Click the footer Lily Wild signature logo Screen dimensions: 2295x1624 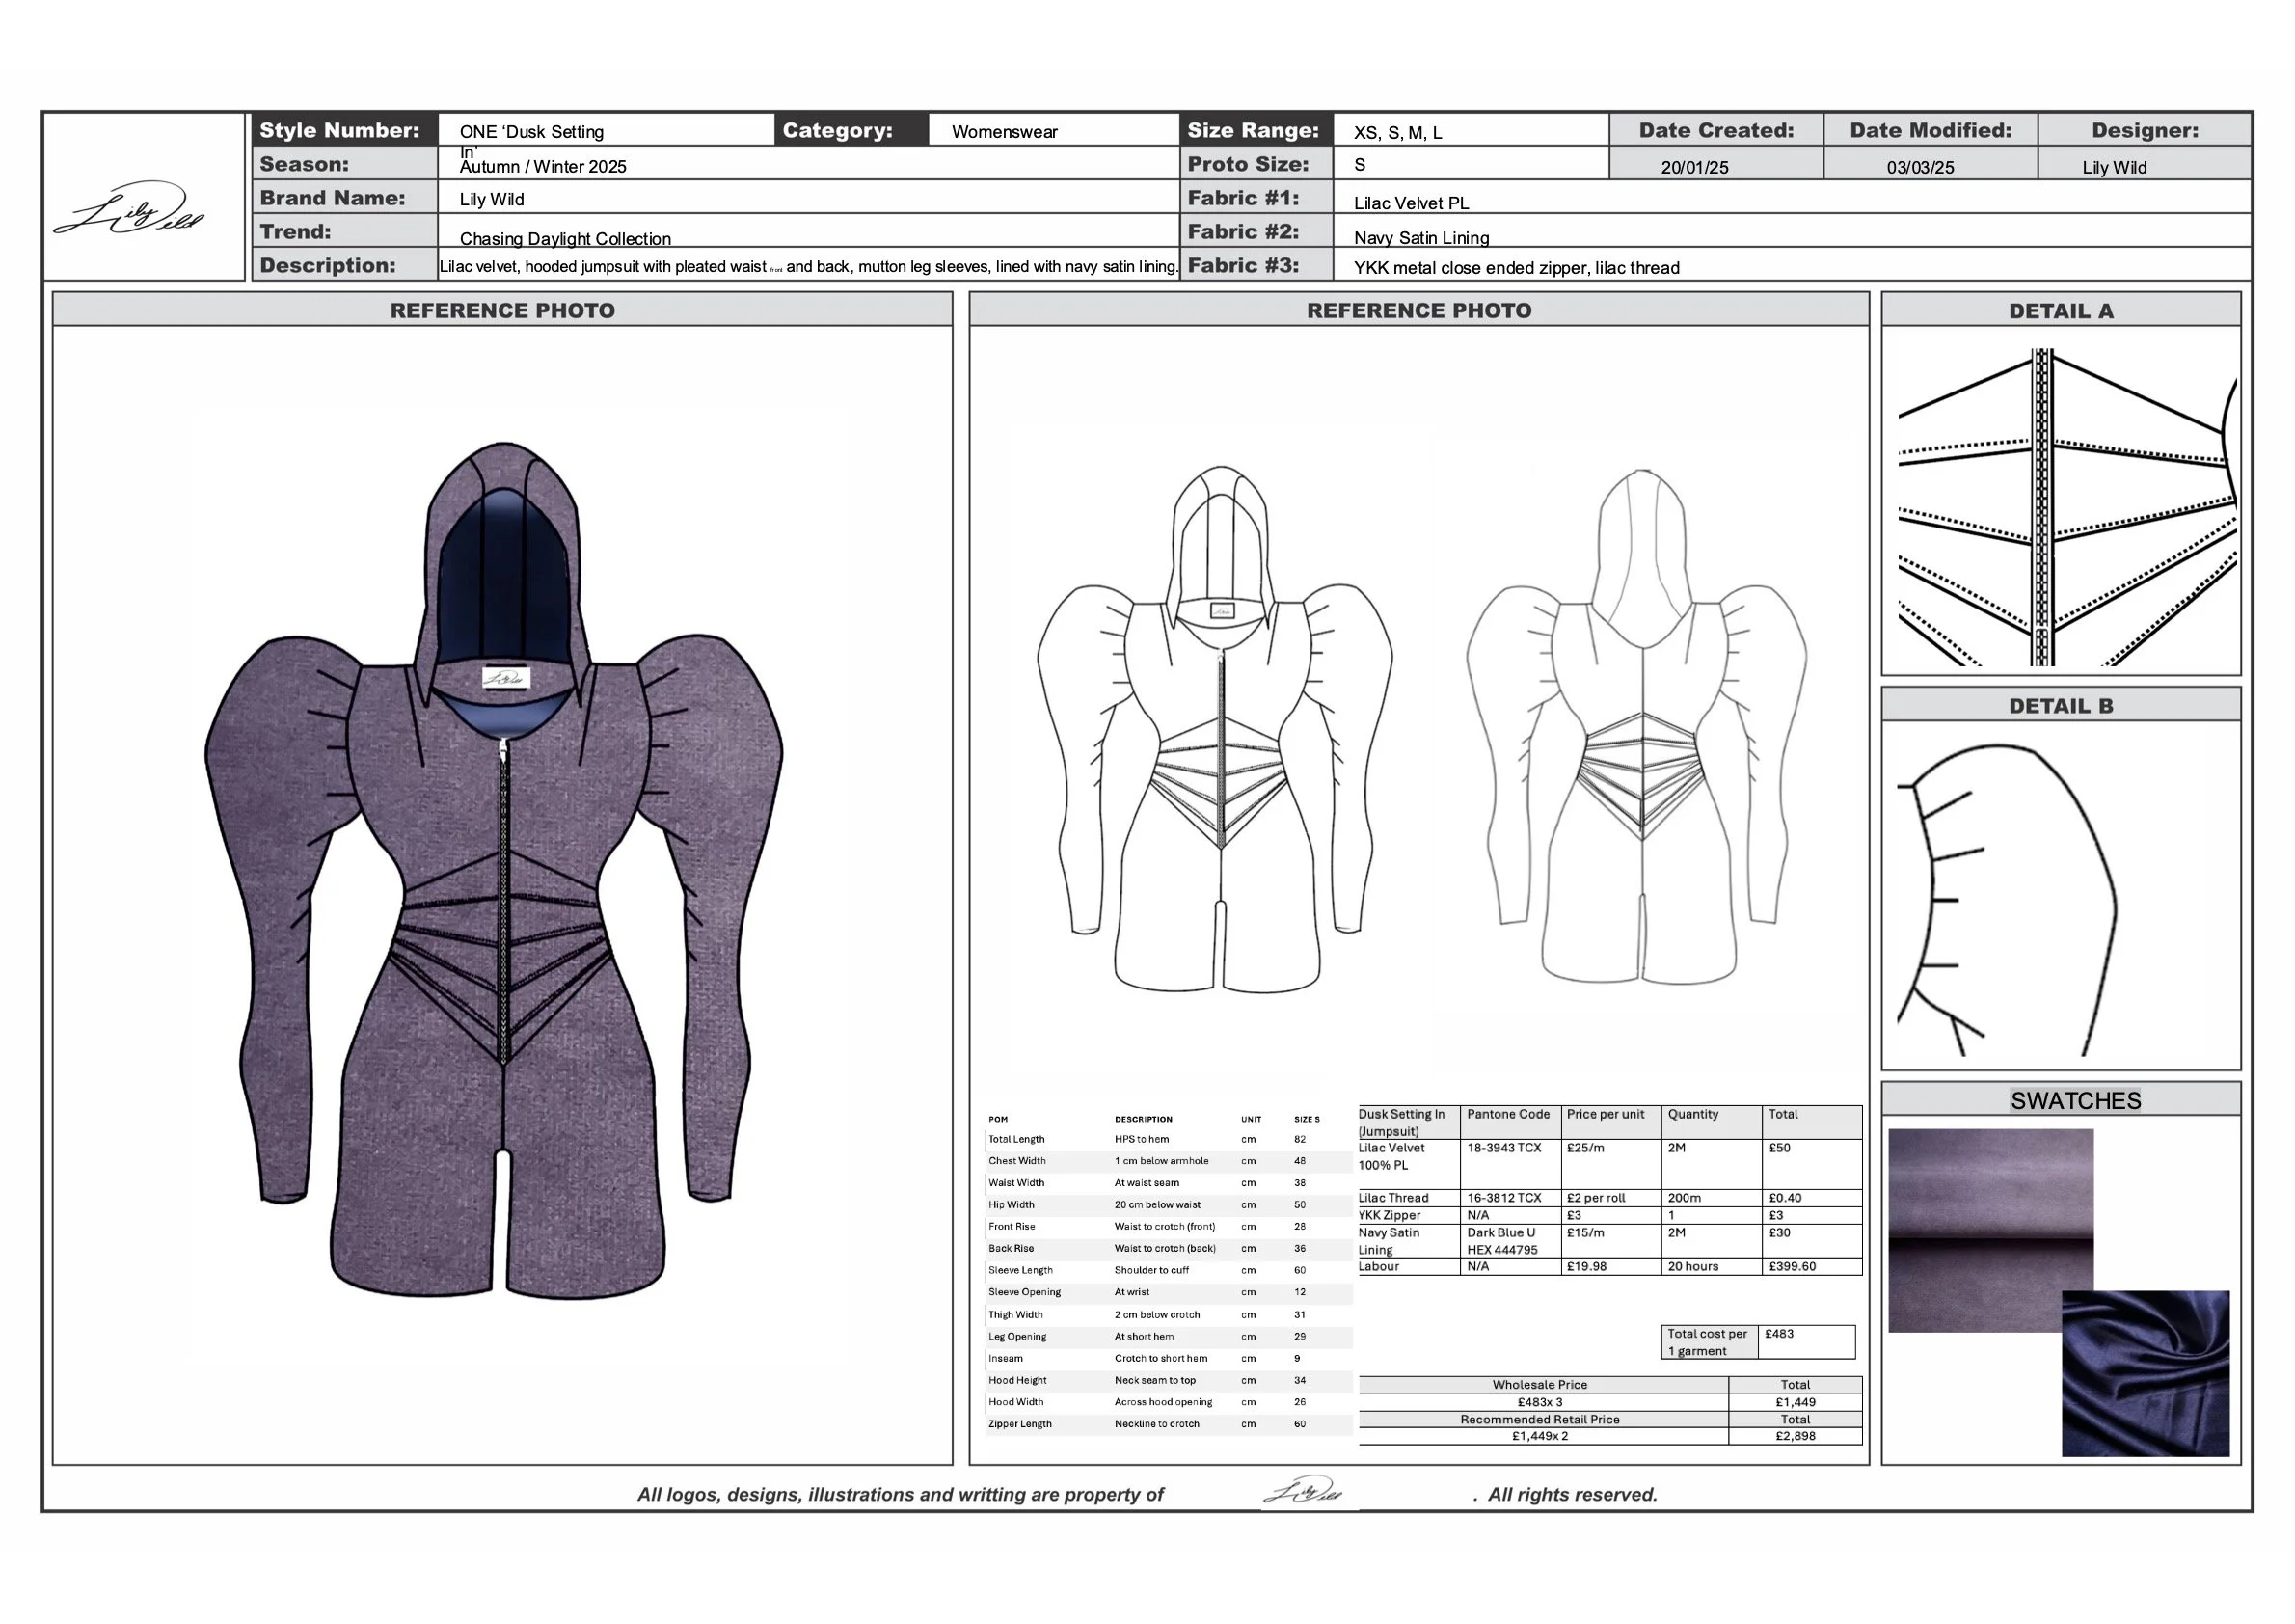[x=1302, y=1491]
